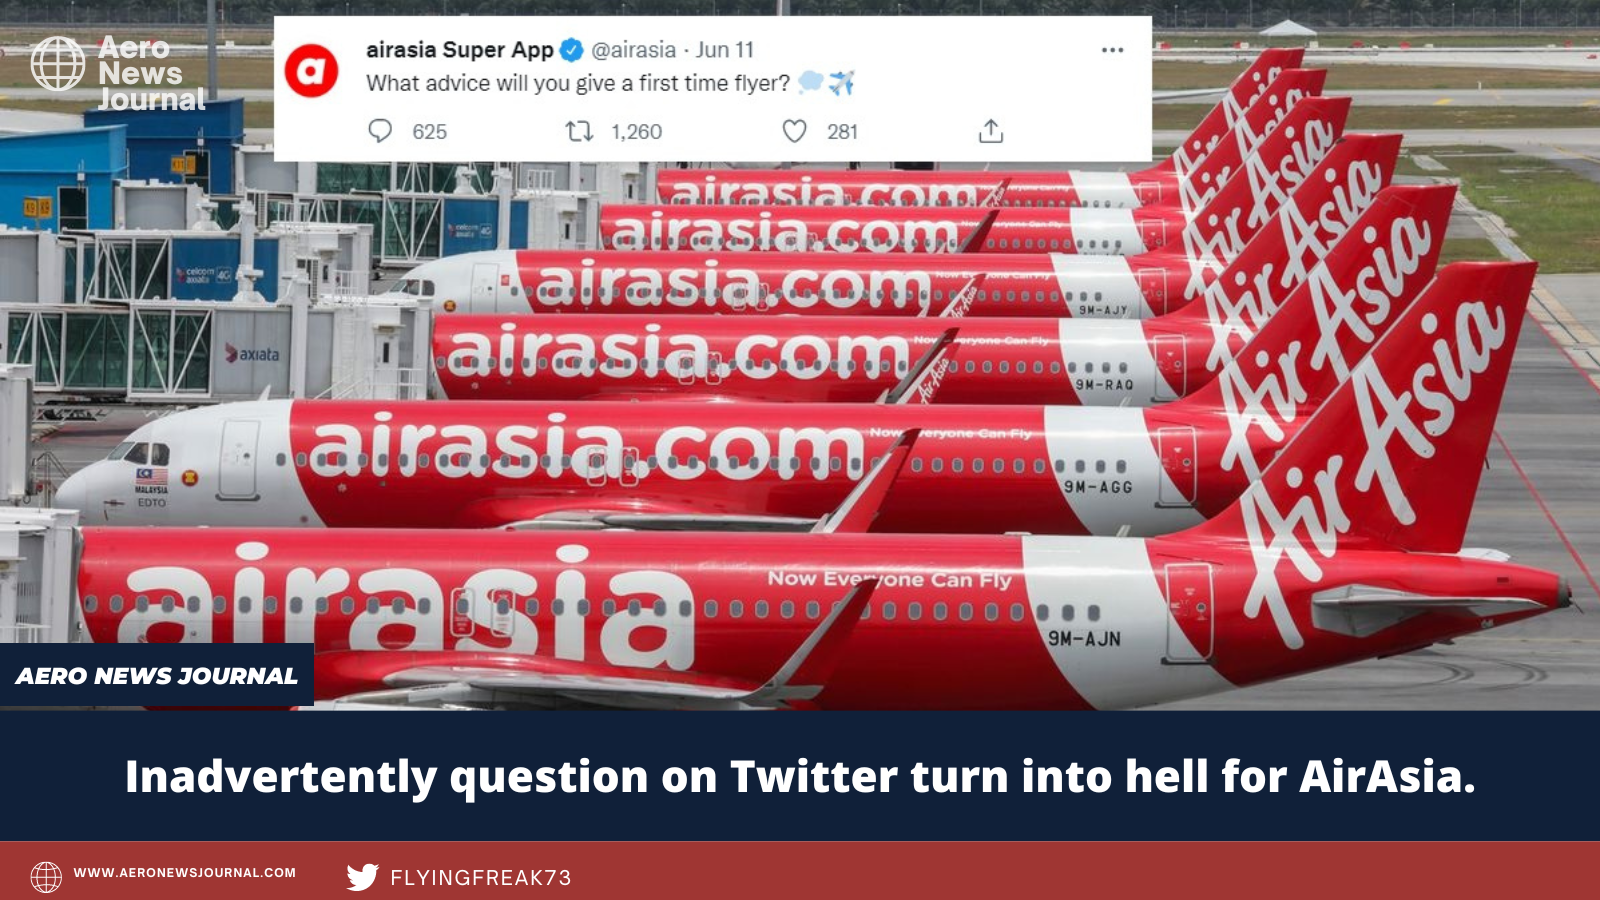The image size is (1600, 900).
Task: Open the @airasia handle link
Action: (x=633, y=50)
